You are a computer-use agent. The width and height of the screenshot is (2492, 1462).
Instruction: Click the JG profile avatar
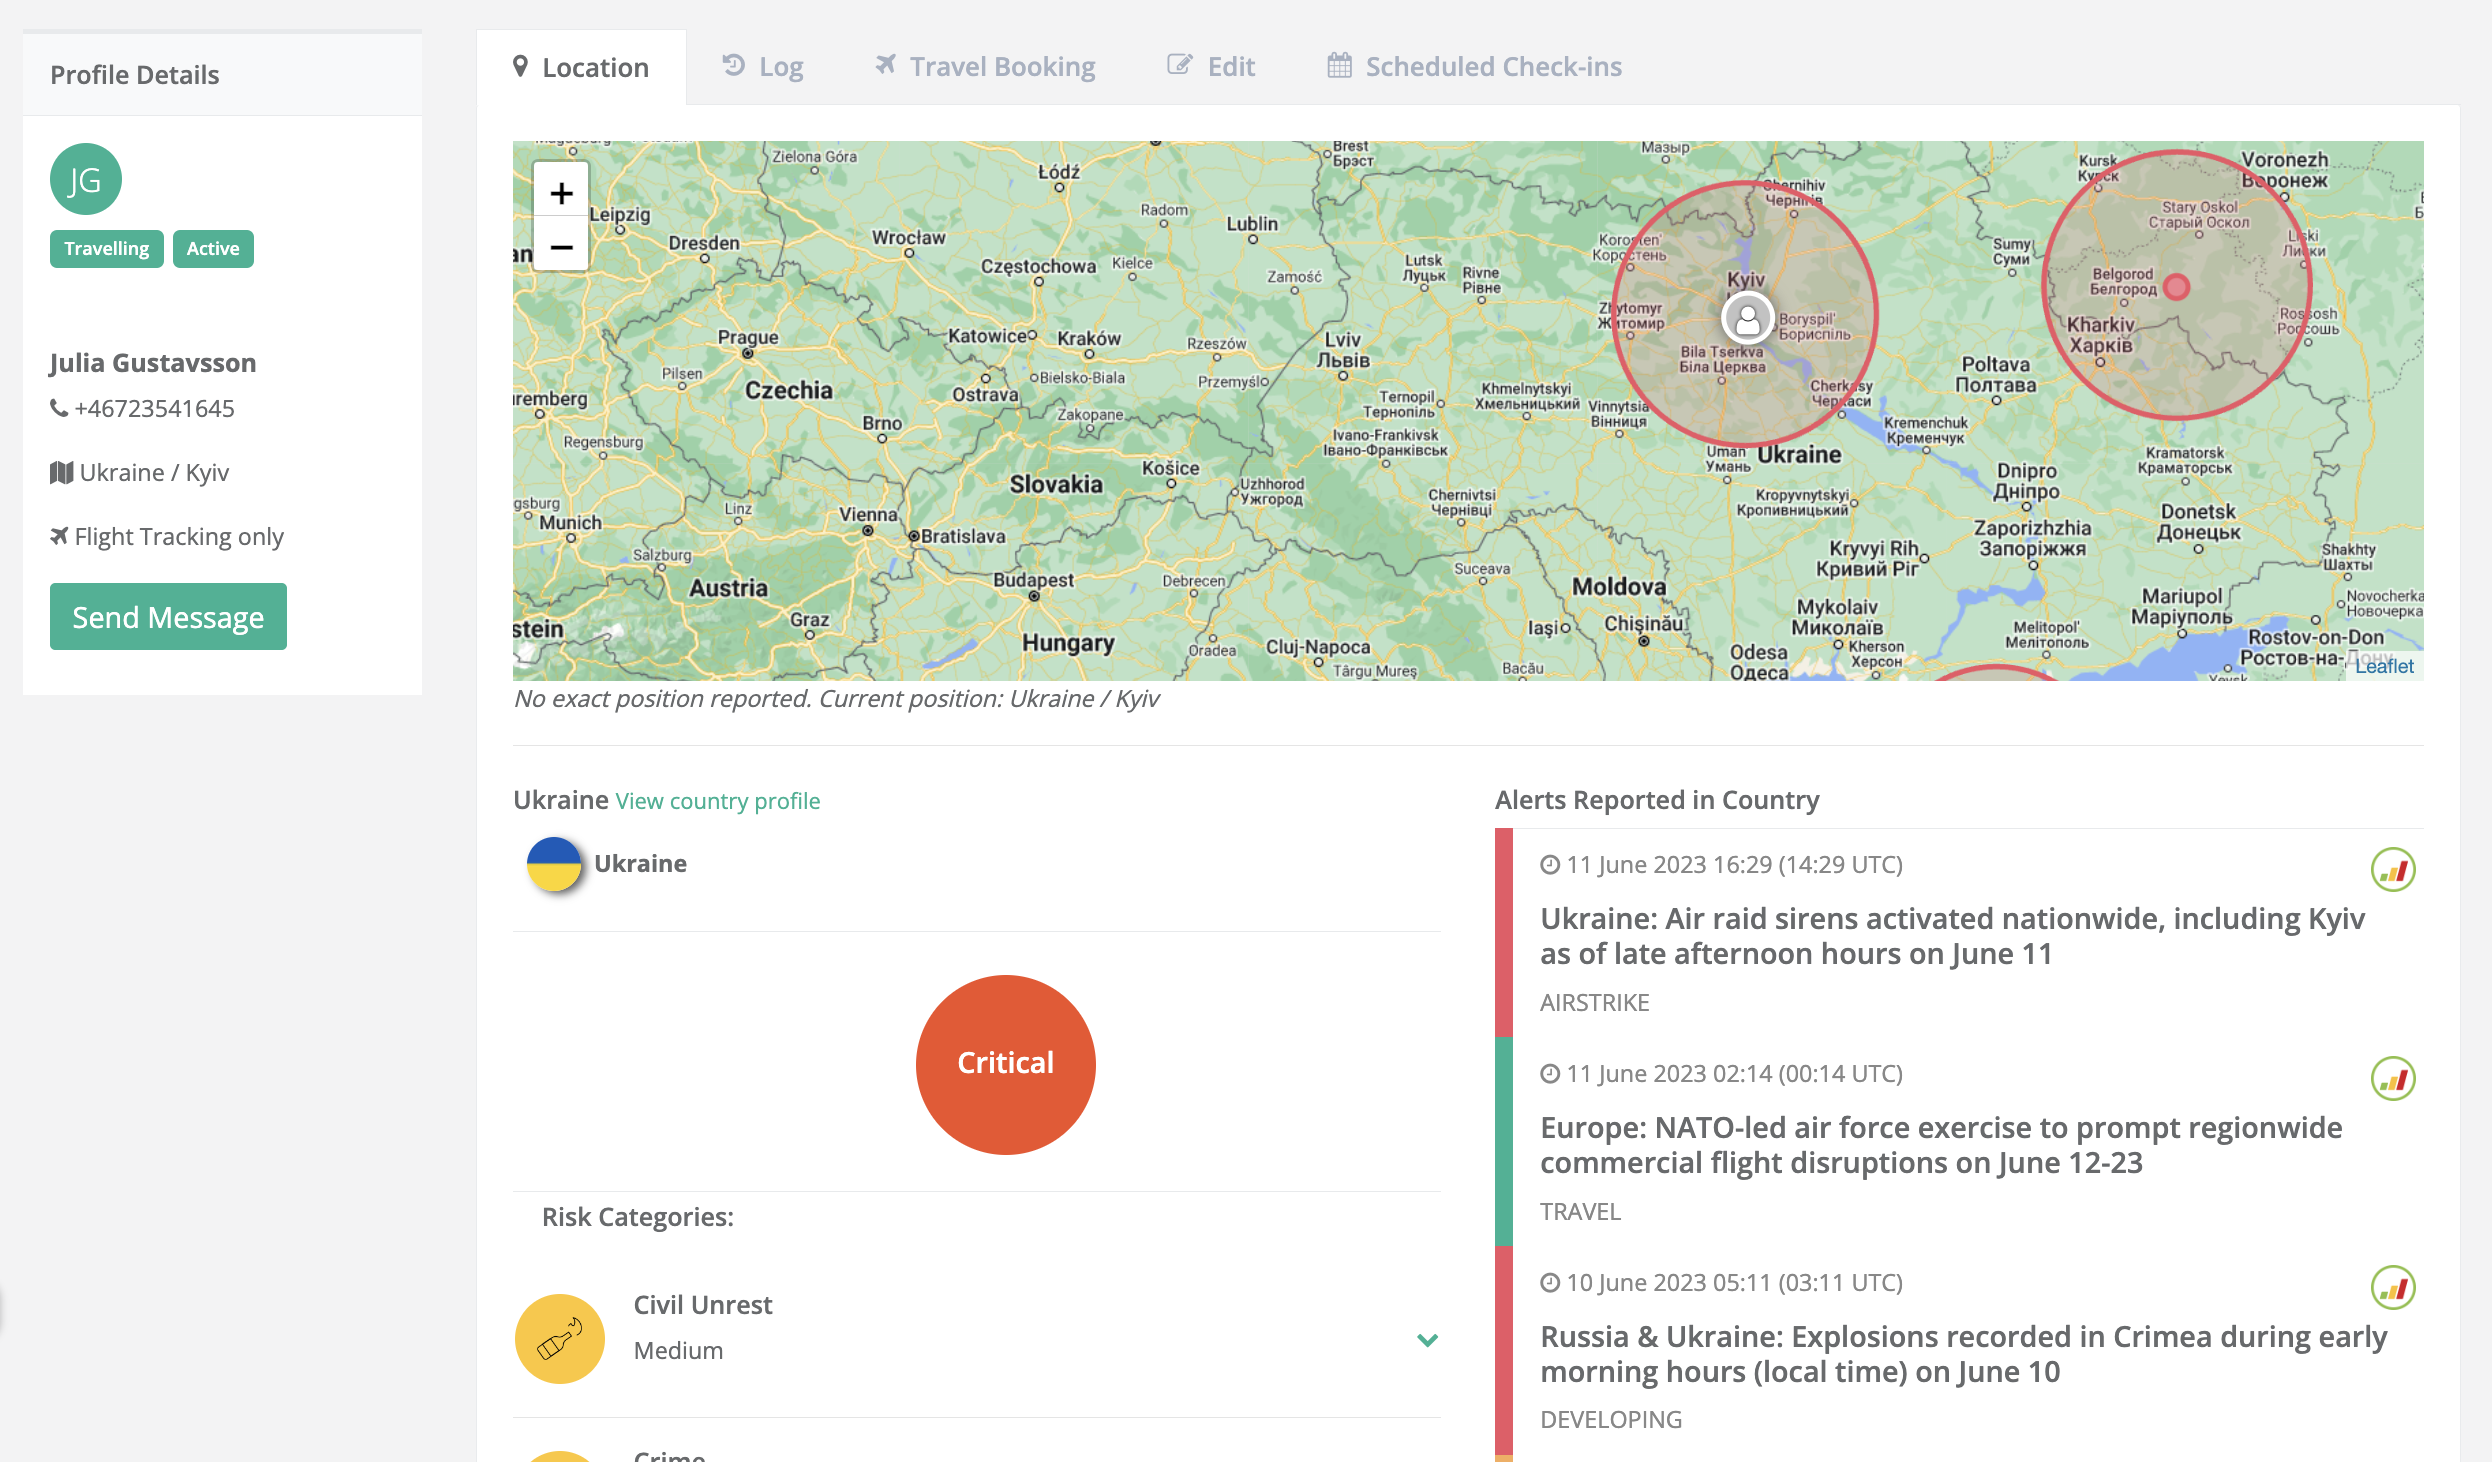click(86, 180)
